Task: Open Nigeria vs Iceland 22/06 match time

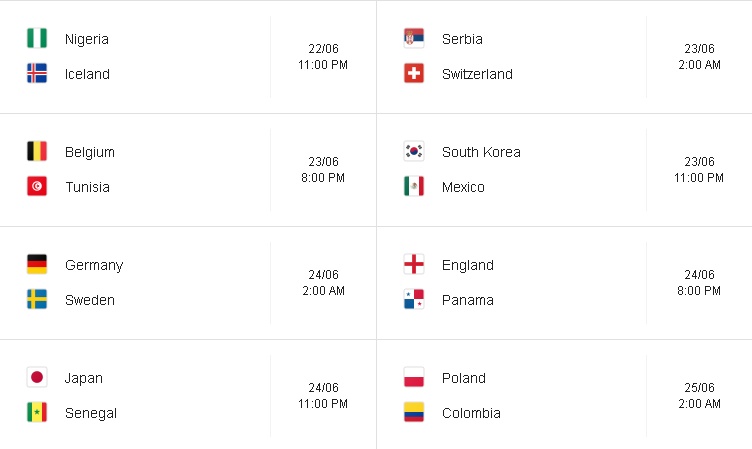Action: 323,57
